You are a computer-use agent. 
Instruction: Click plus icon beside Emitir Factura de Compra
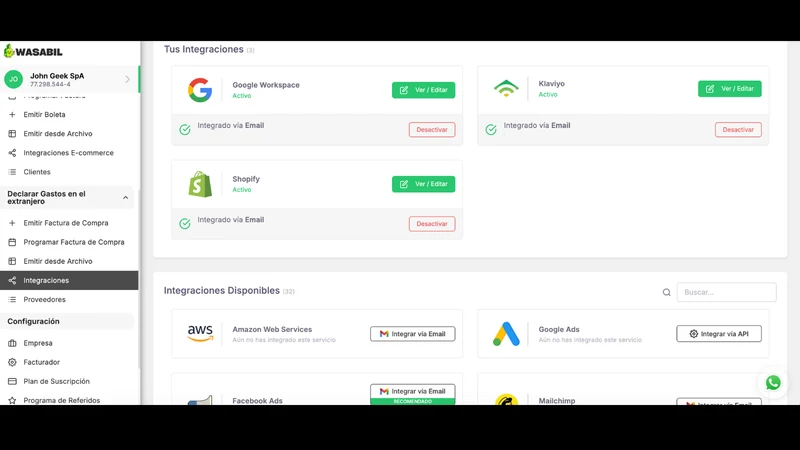pos(12,223)
